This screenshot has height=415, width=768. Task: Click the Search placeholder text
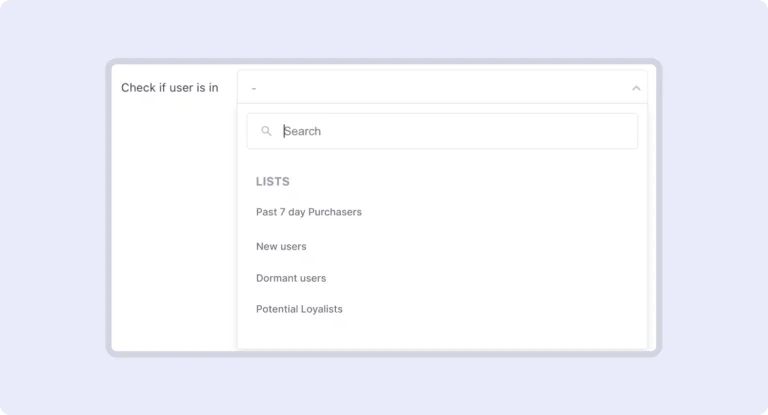coord(302,131)
